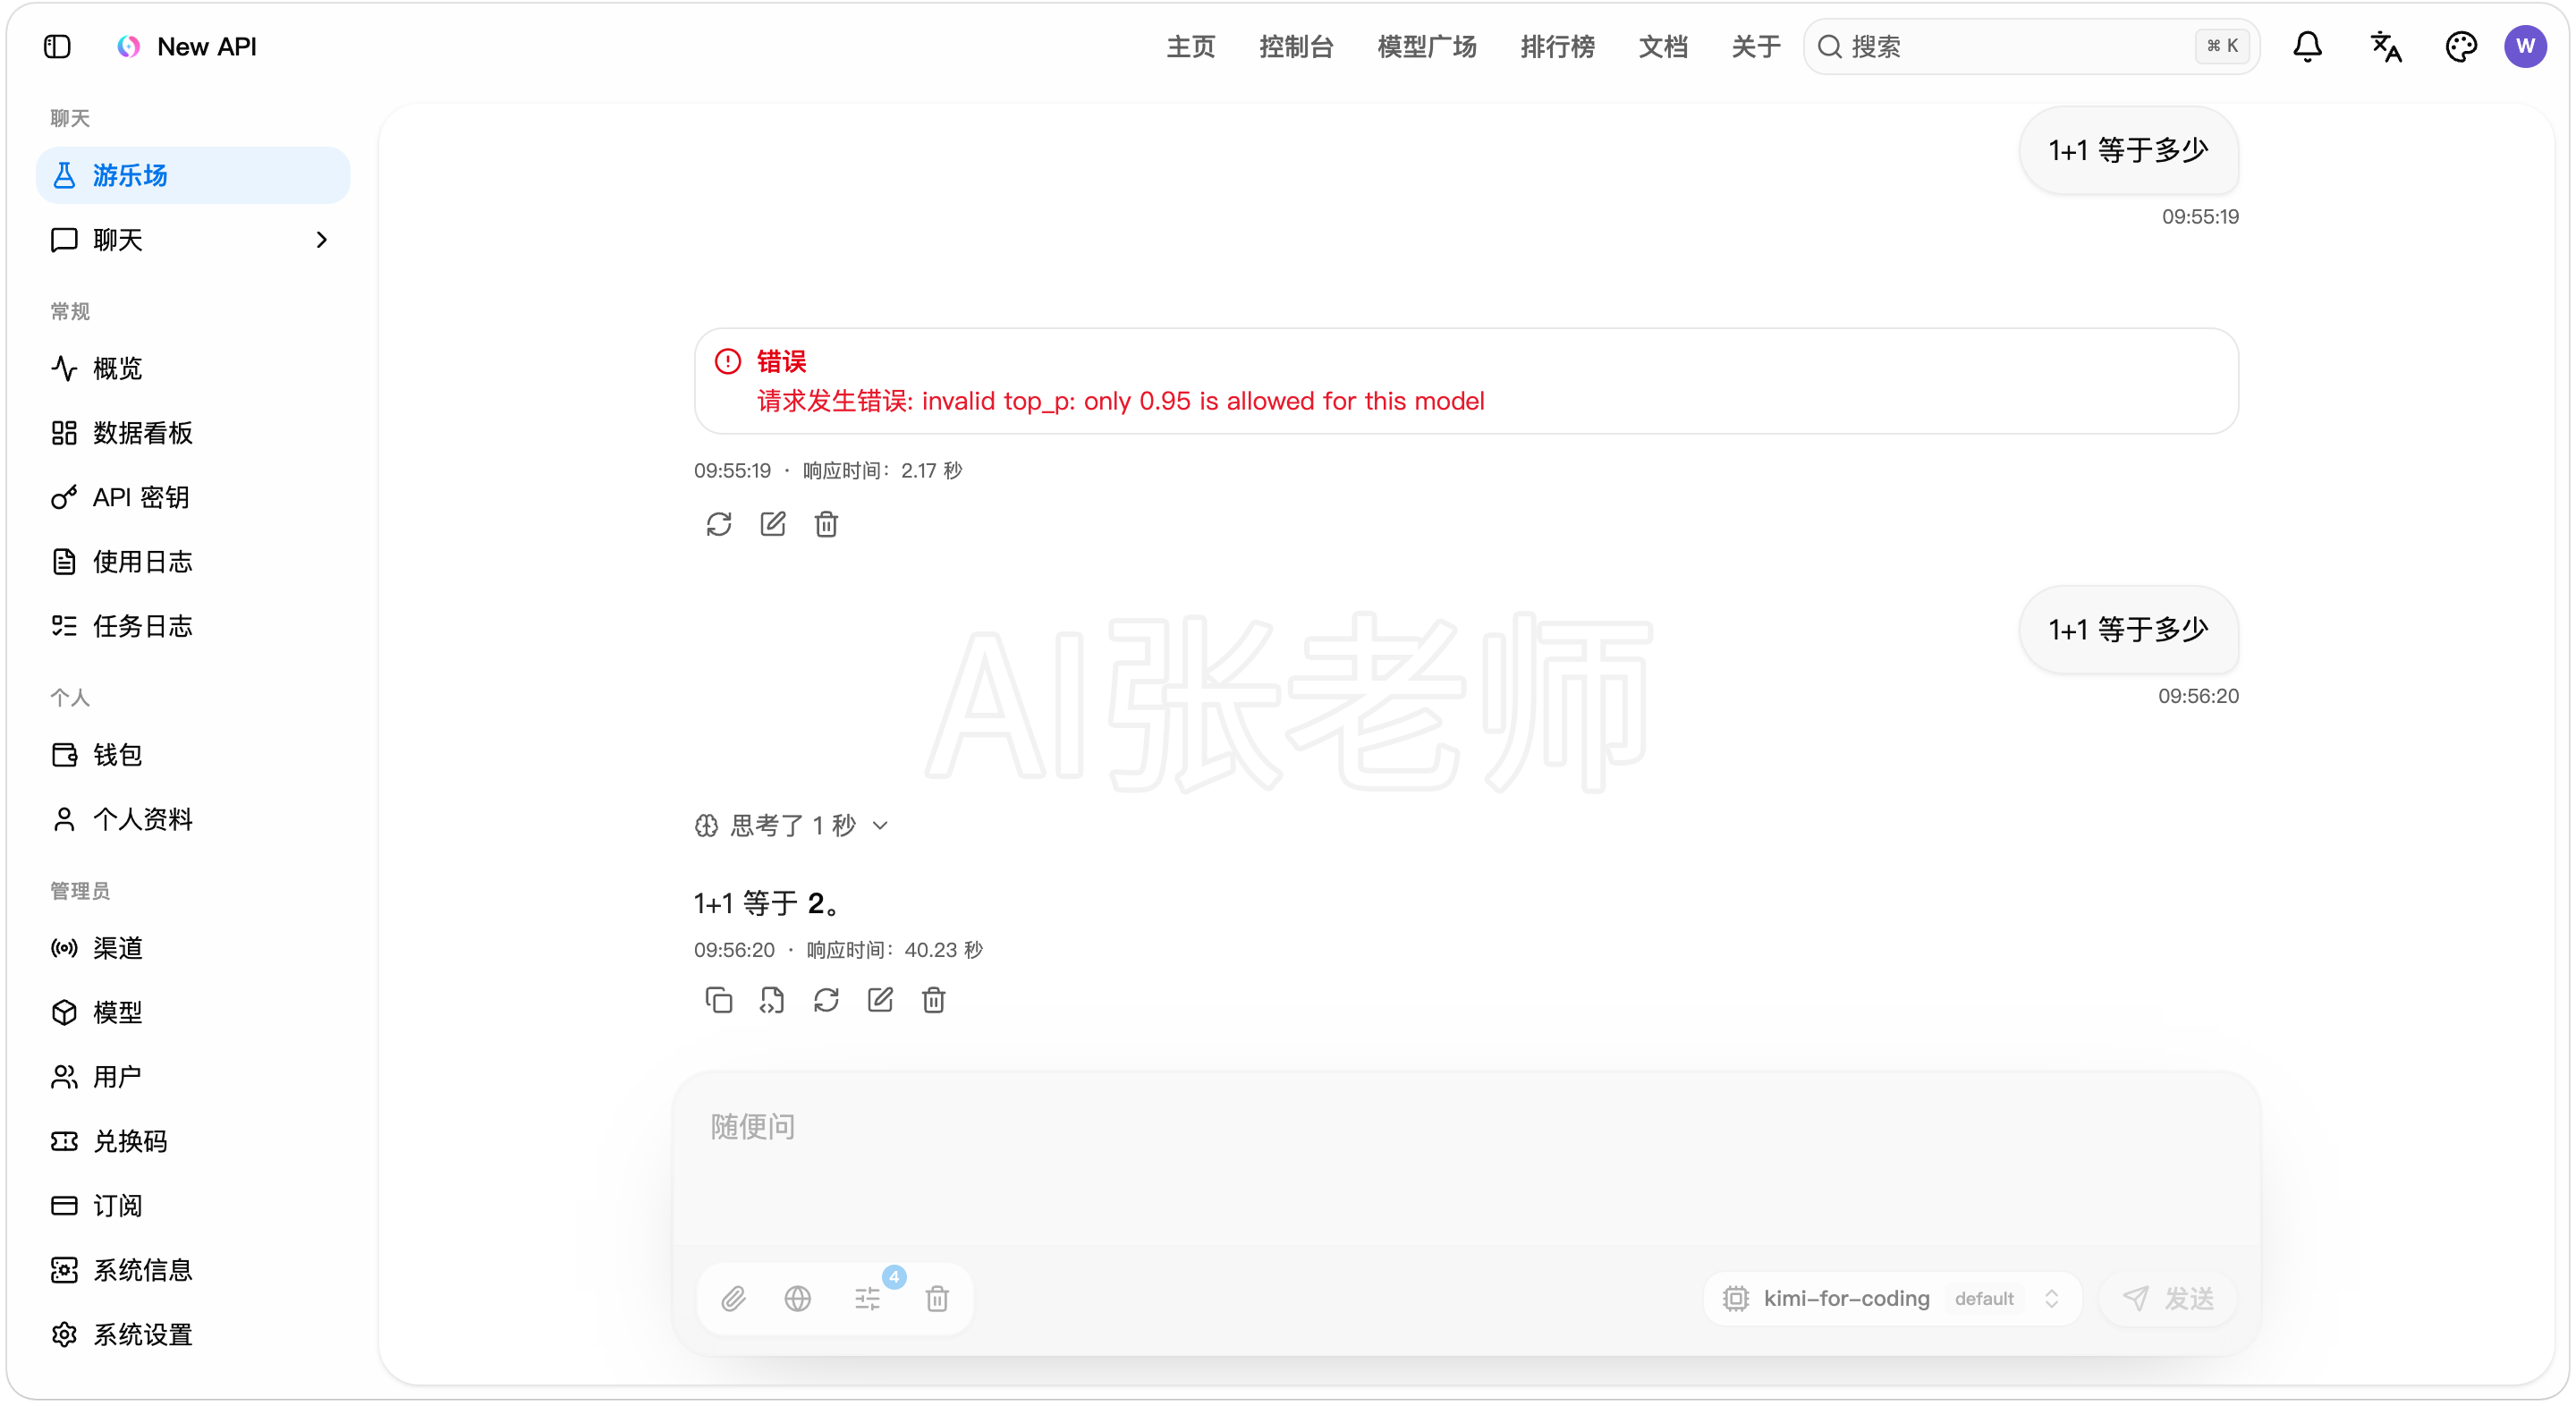
Task: Clear conversation with input toolbar trash icon
Action: coord(937,1299)
